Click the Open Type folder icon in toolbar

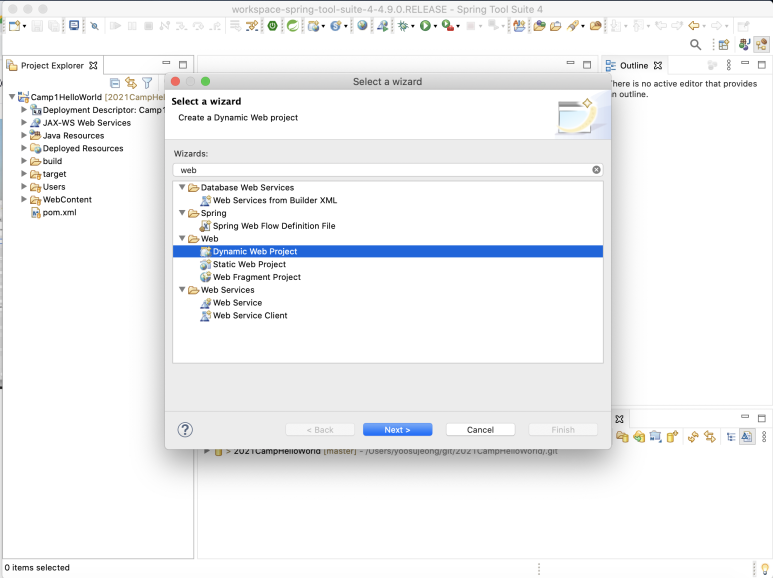pyautogui.click(x=539, y=26)
